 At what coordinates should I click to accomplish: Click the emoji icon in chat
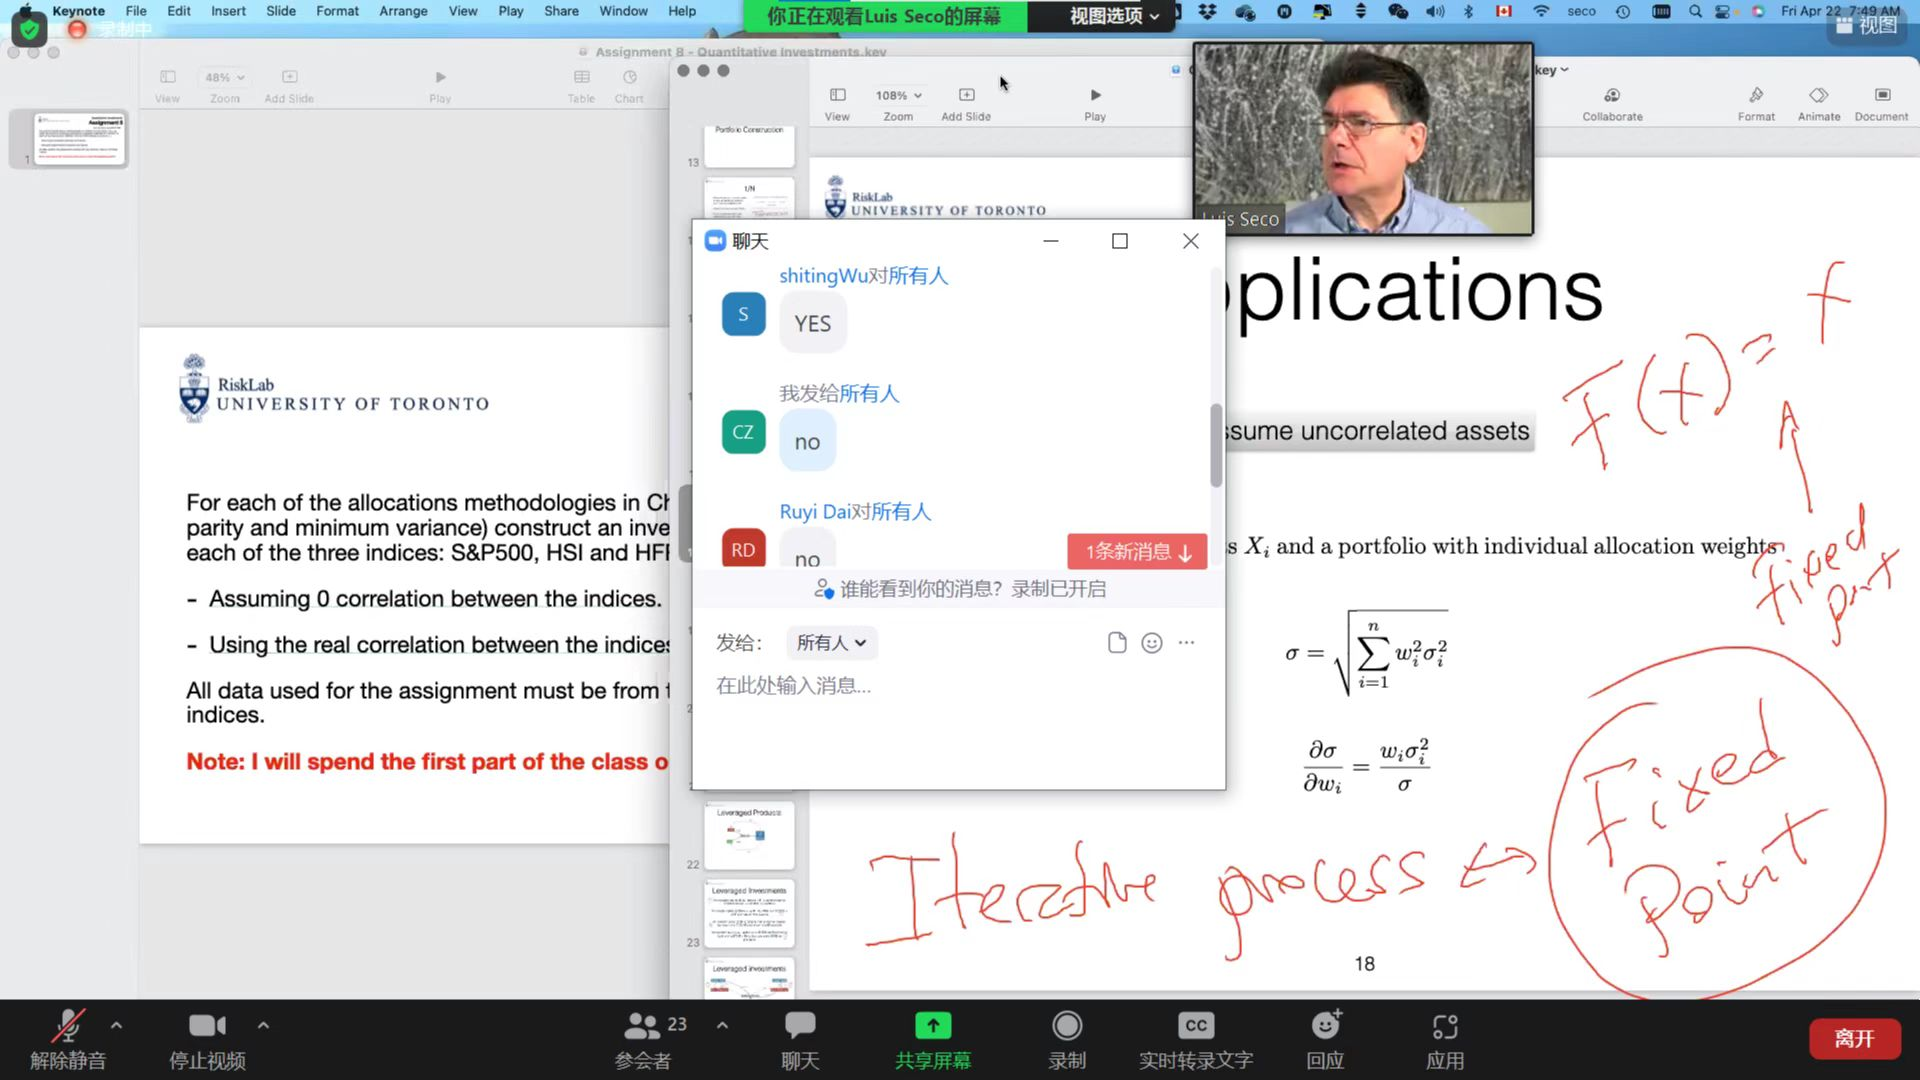(1152, 643)
